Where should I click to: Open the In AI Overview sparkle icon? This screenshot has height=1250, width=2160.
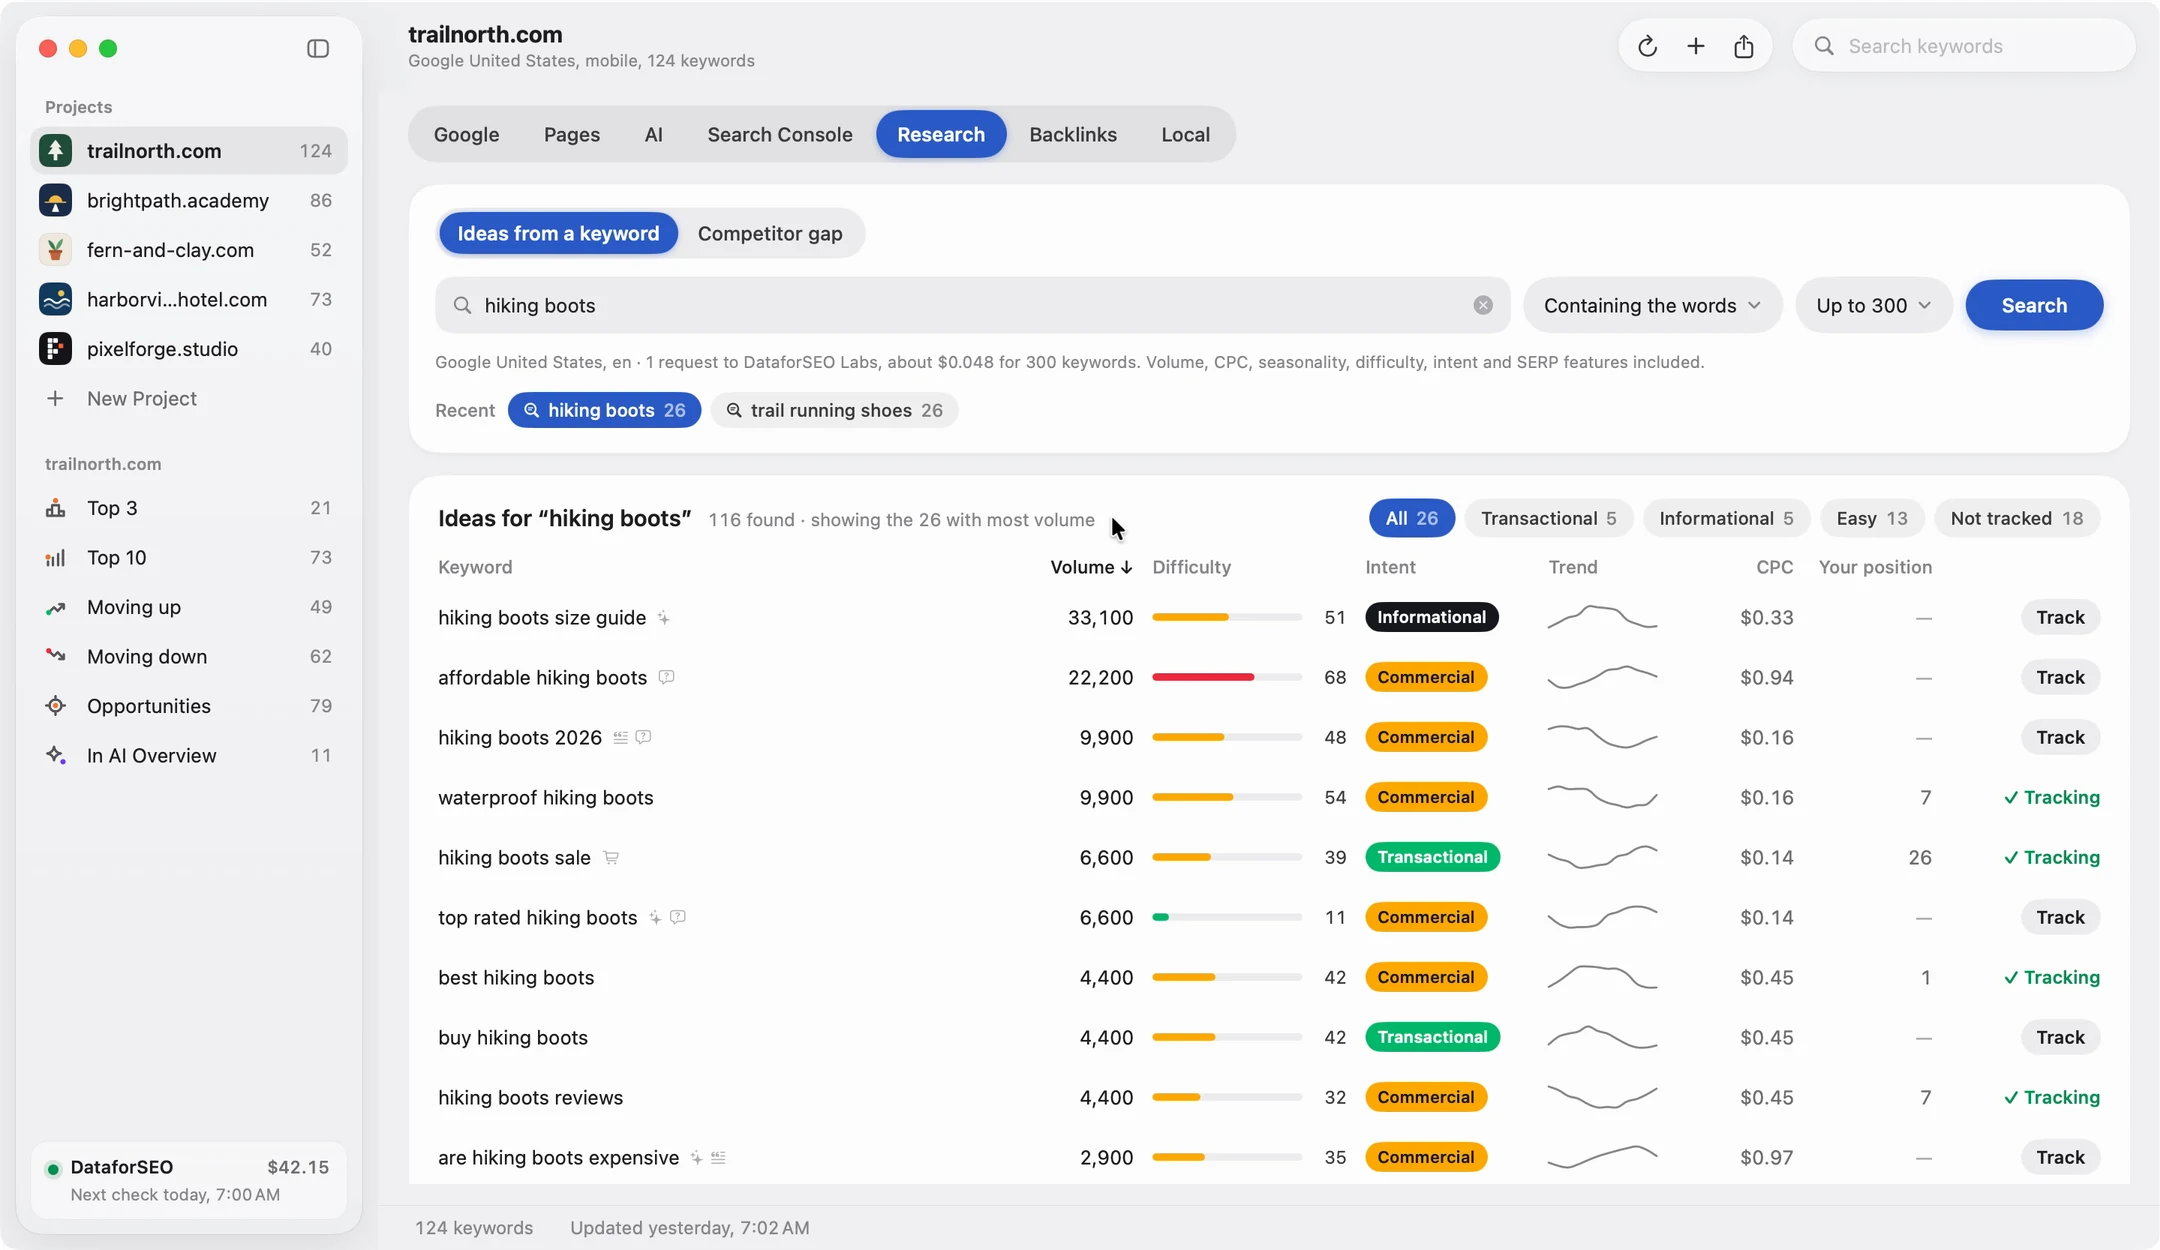coord(55,755)
